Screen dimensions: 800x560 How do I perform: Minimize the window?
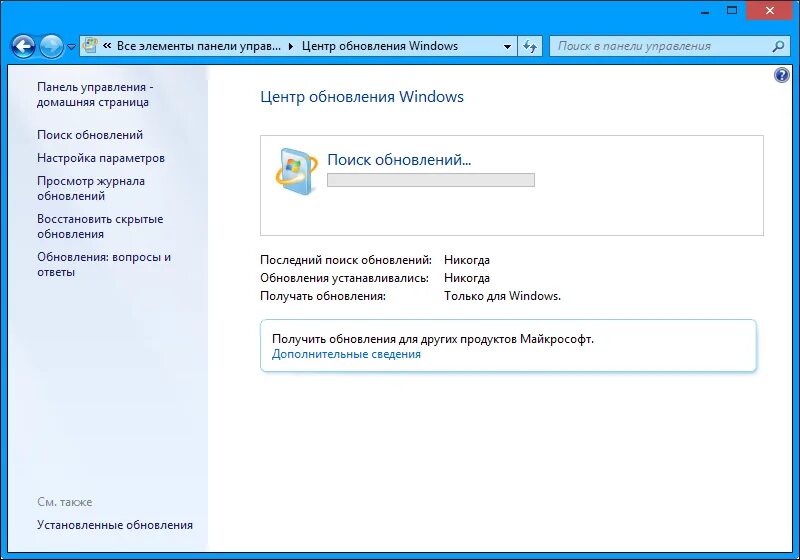pyautogui.click(x=705, y=11)
